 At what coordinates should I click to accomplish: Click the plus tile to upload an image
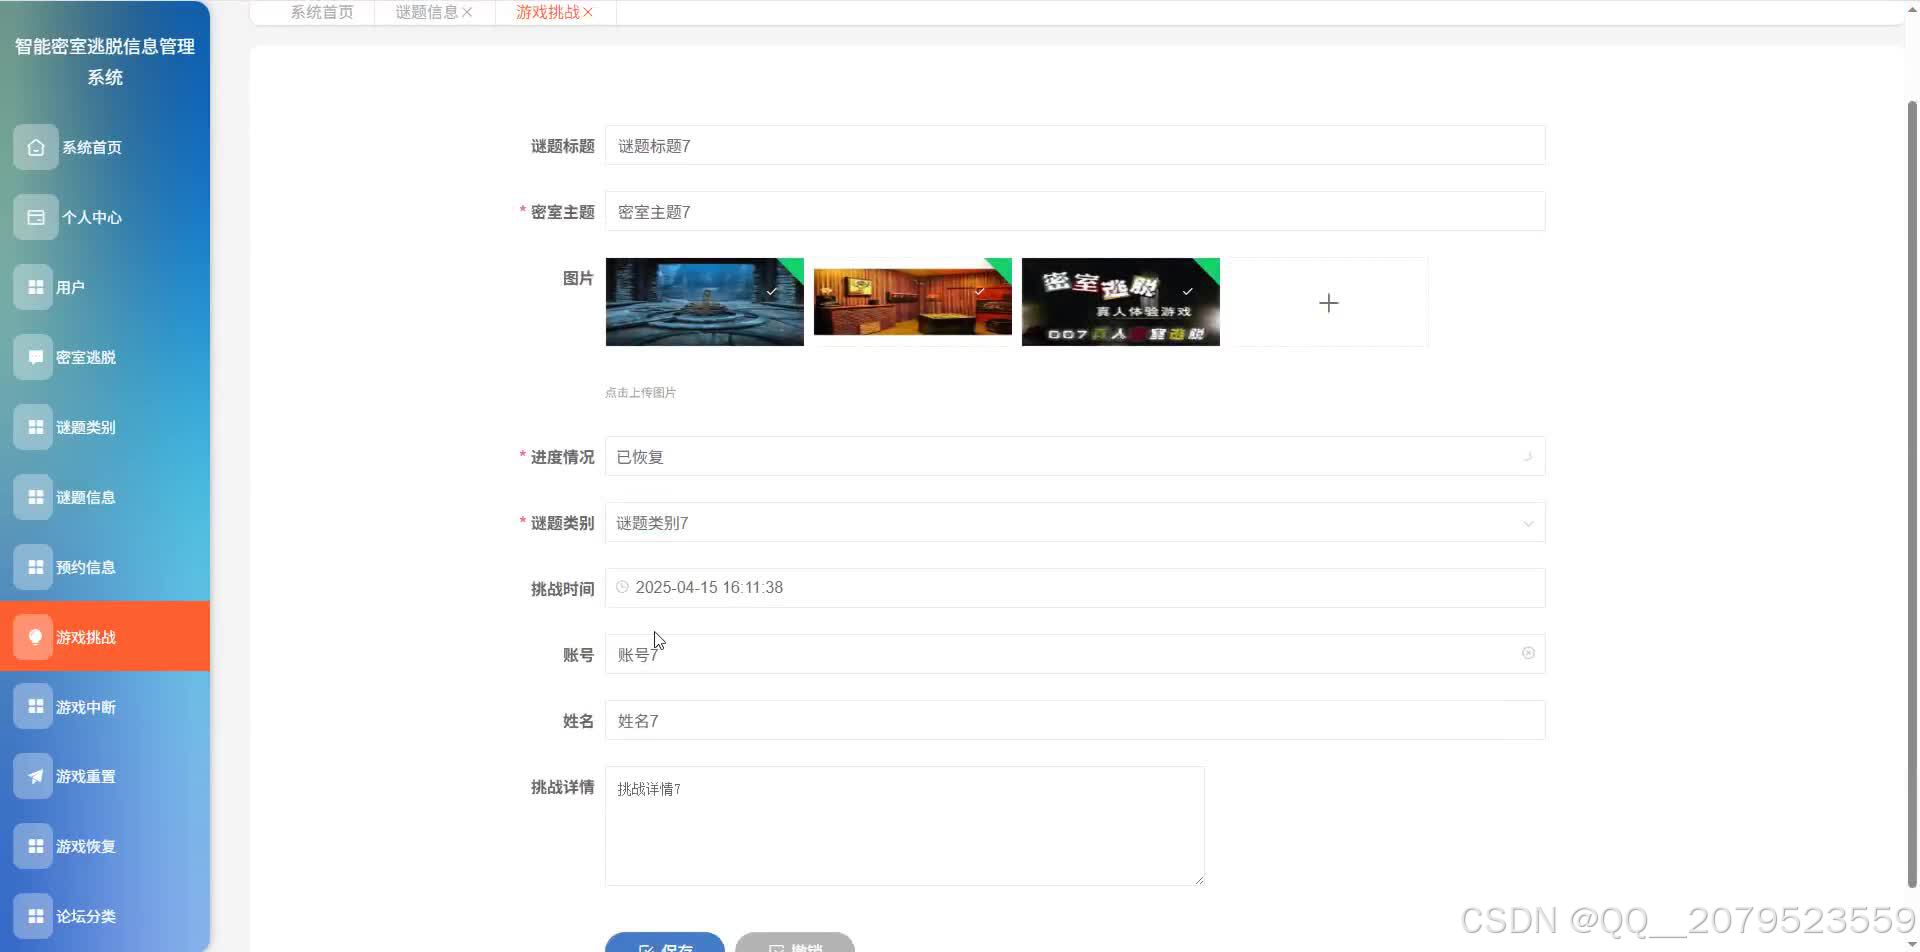tap(1329, 302)
